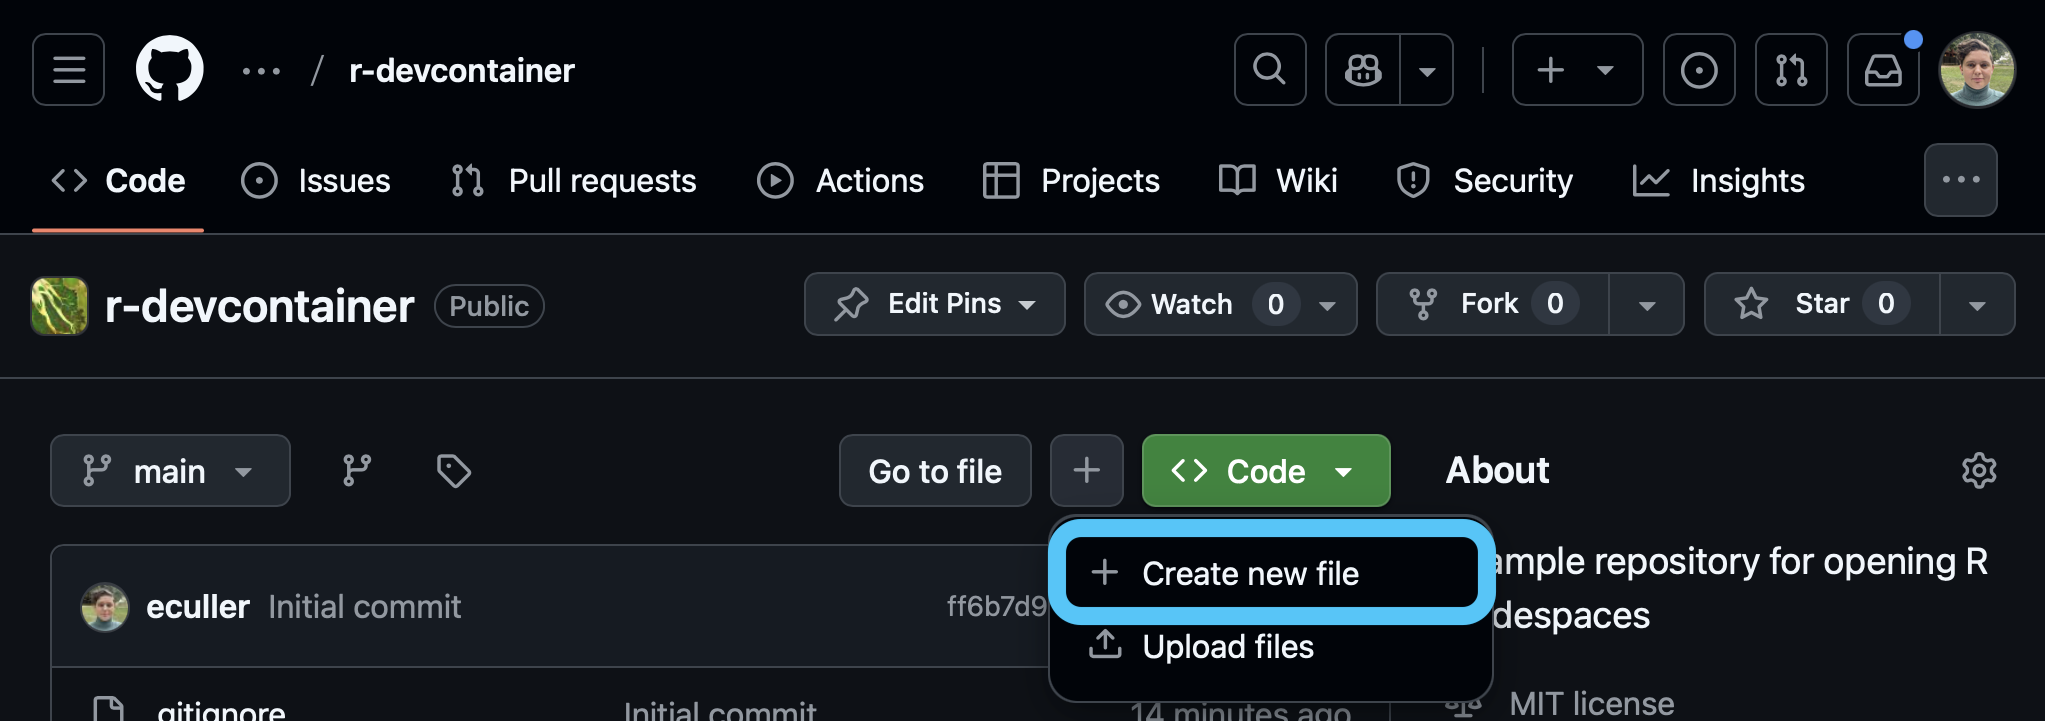Screen dimensions: 2045x721
Task: Open the Projects tab
Action: click(x=1071, y=181)
